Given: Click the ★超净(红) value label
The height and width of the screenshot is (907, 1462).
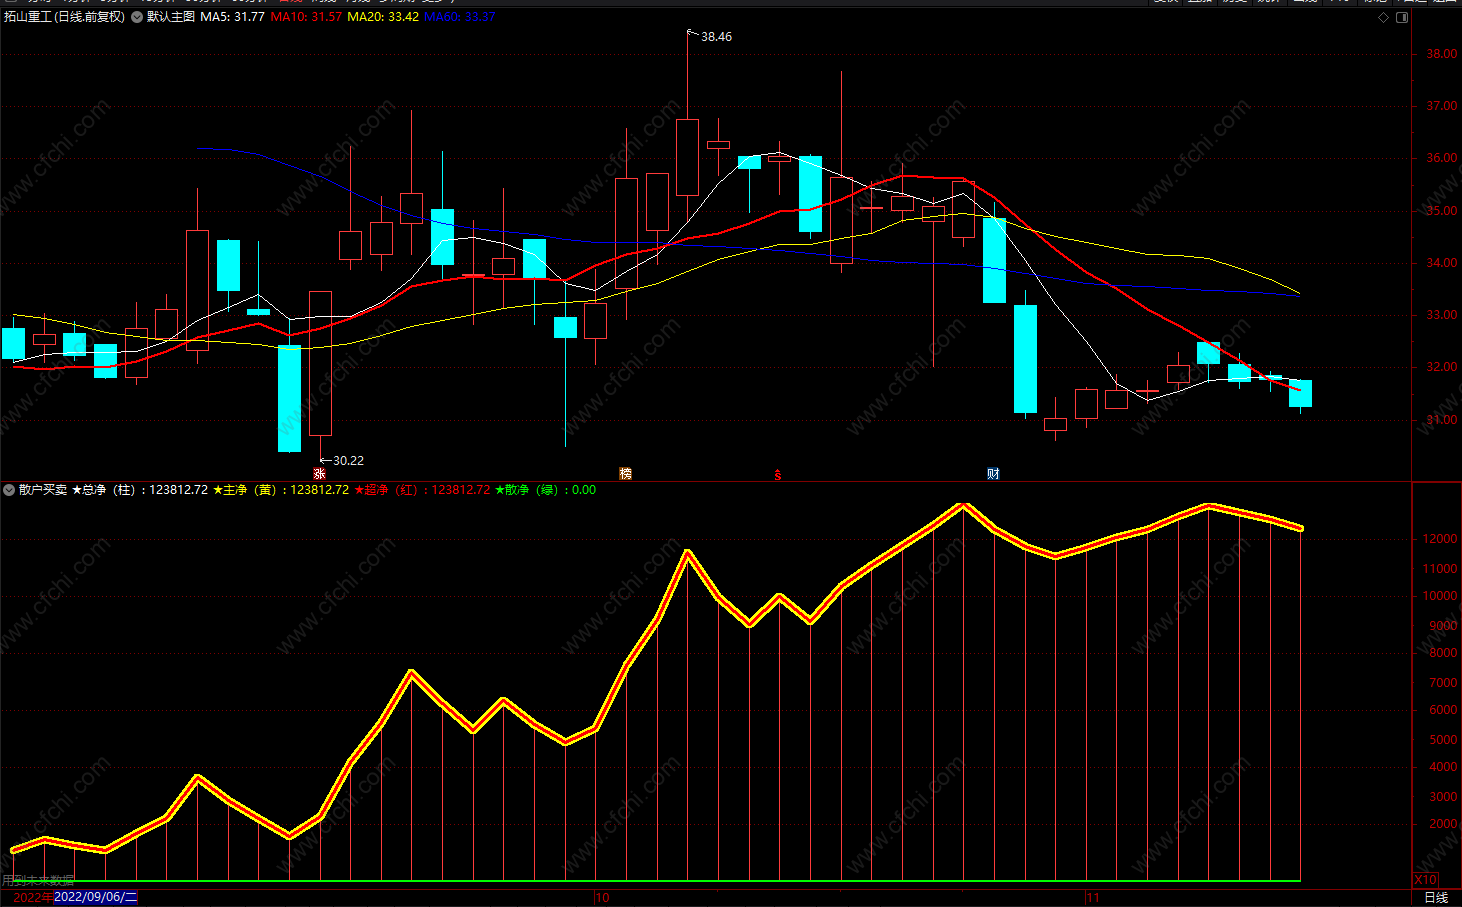Looking at the screenshot, I should pyautogui.click(x=422, y=490).
